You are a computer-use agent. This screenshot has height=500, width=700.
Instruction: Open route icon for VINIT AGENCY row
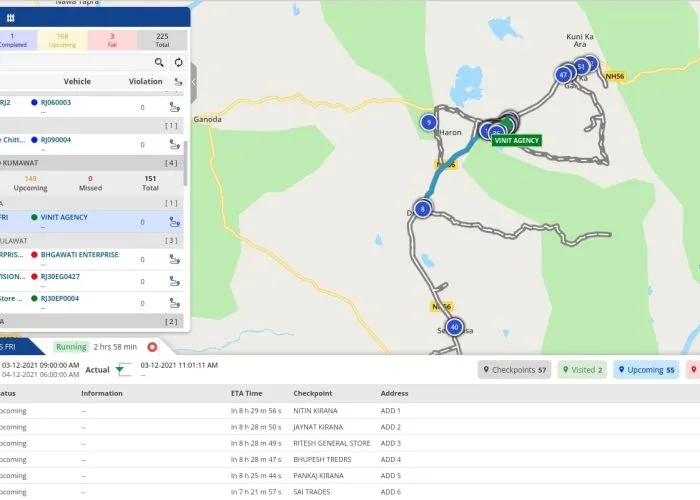[175, 222]
